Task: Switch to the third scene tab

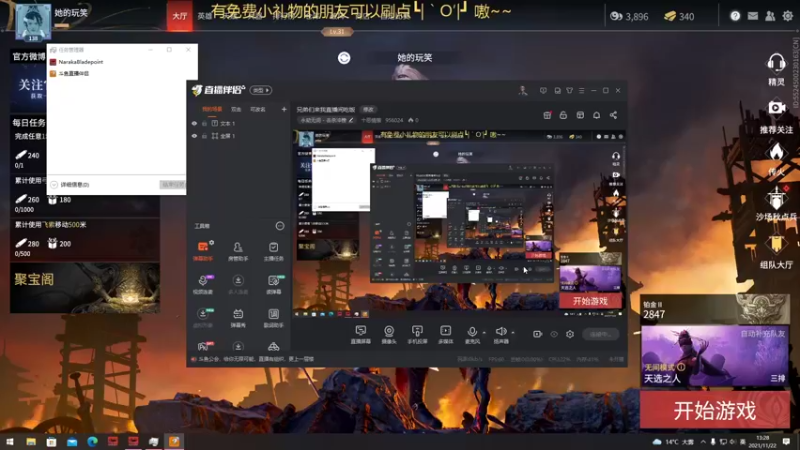Action: 258,109
